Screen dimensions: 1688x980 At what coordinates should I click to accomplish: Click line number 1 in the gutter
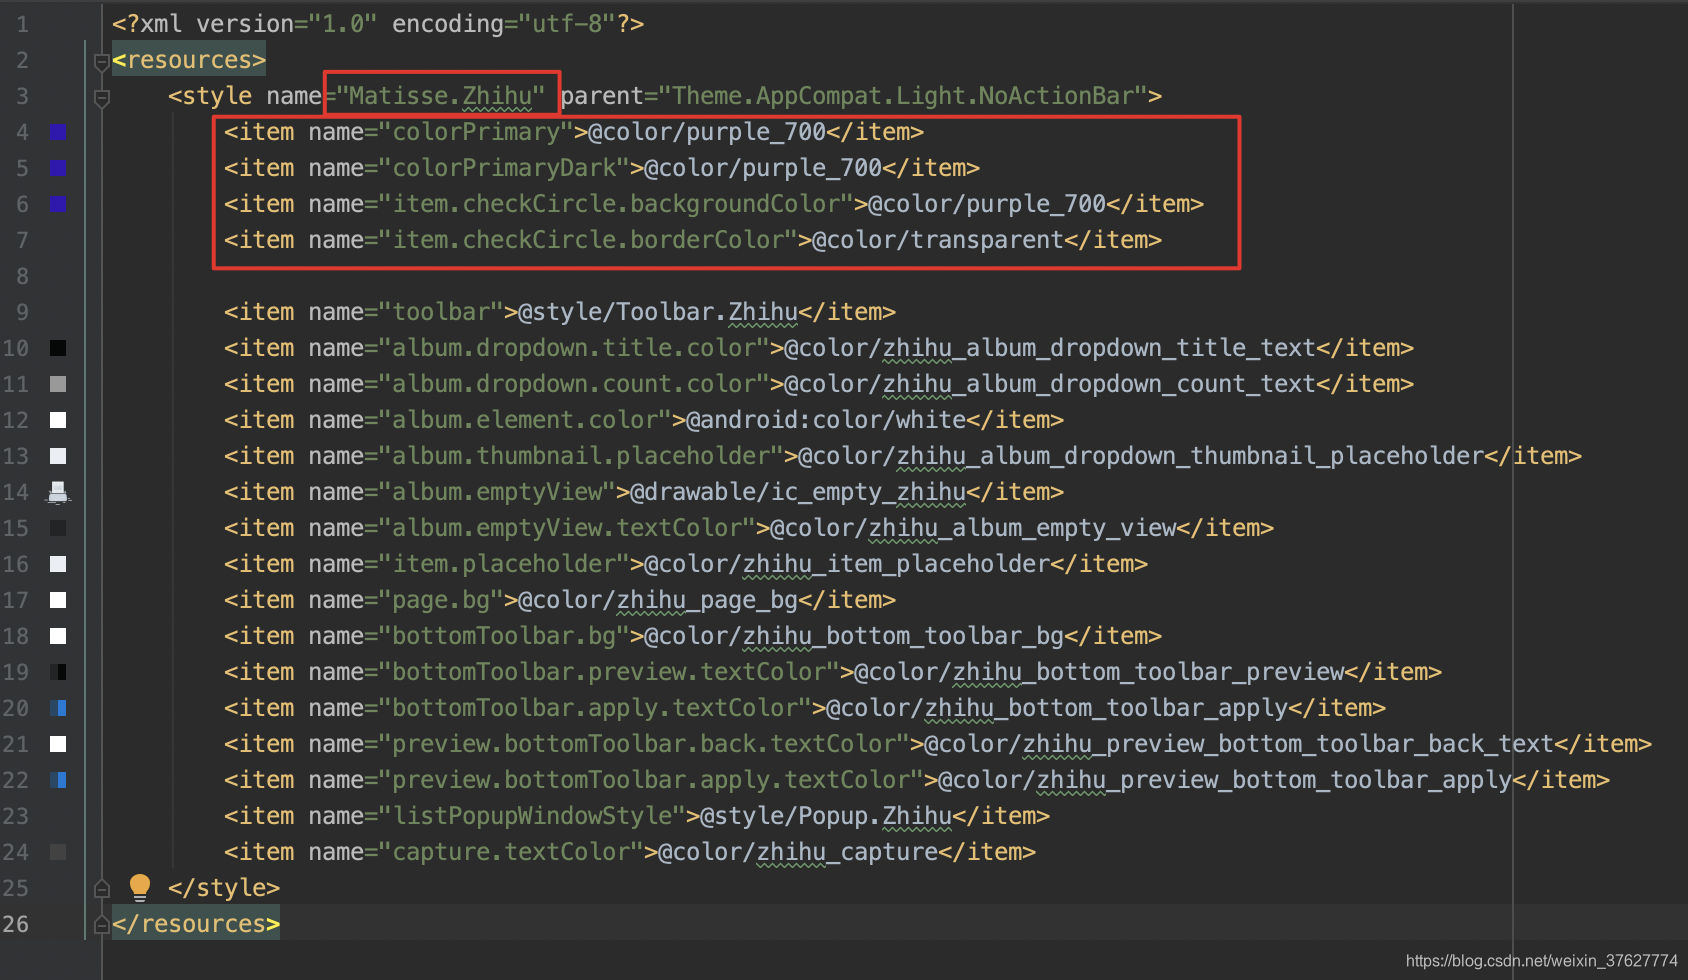pos(22,24)
